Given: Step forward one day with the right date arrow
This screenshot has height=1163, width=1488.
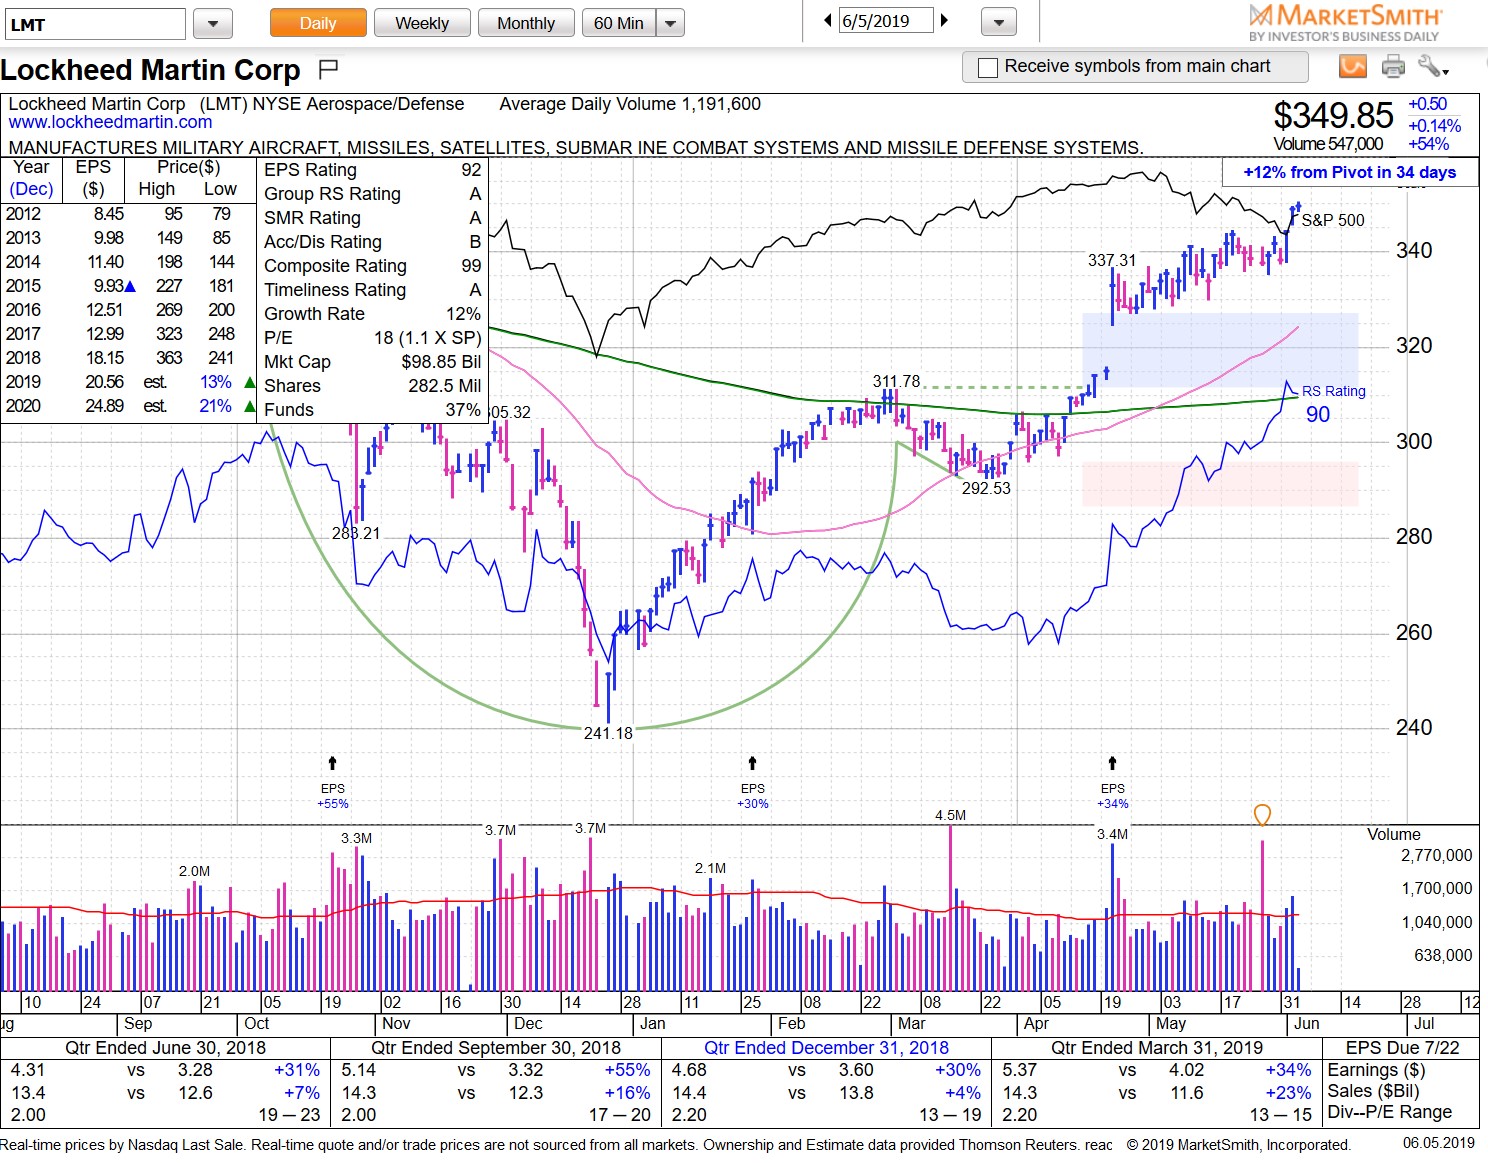Looking at the screenshot, I should point(945,19).
